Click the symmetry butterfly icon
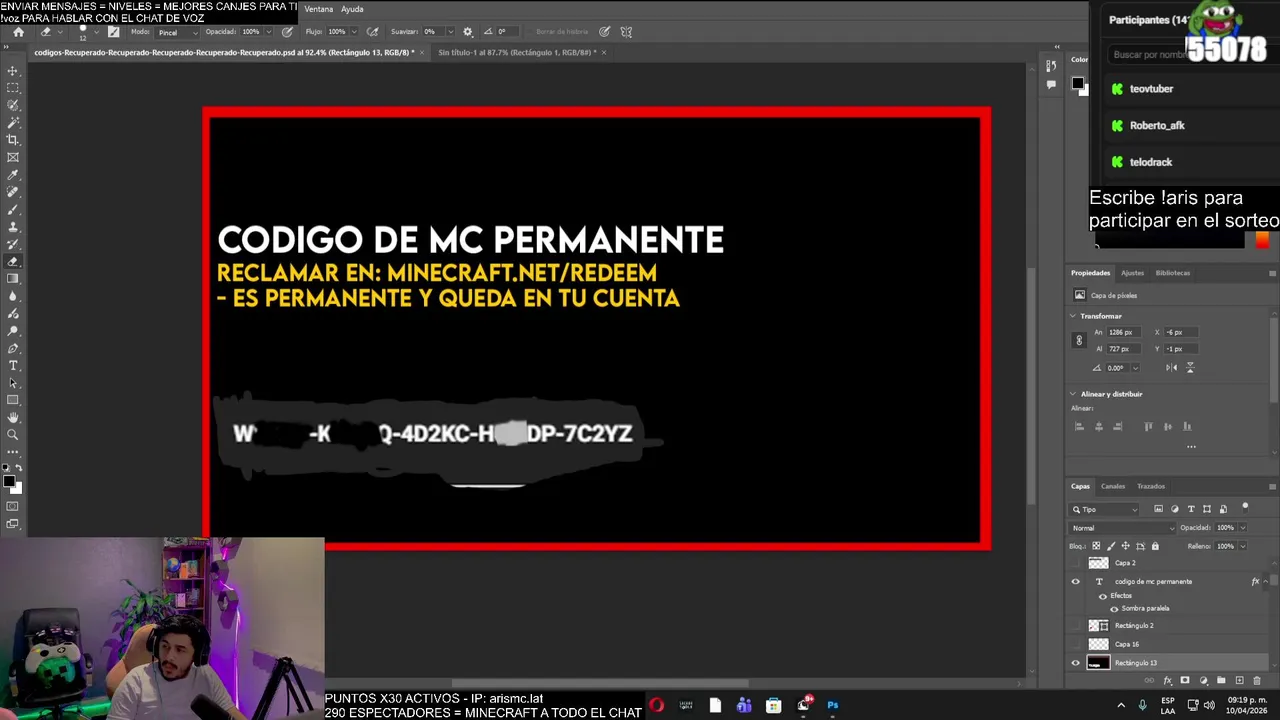Image resolution: width=1280 pixels, height=720 pixels. coord(625,31)
